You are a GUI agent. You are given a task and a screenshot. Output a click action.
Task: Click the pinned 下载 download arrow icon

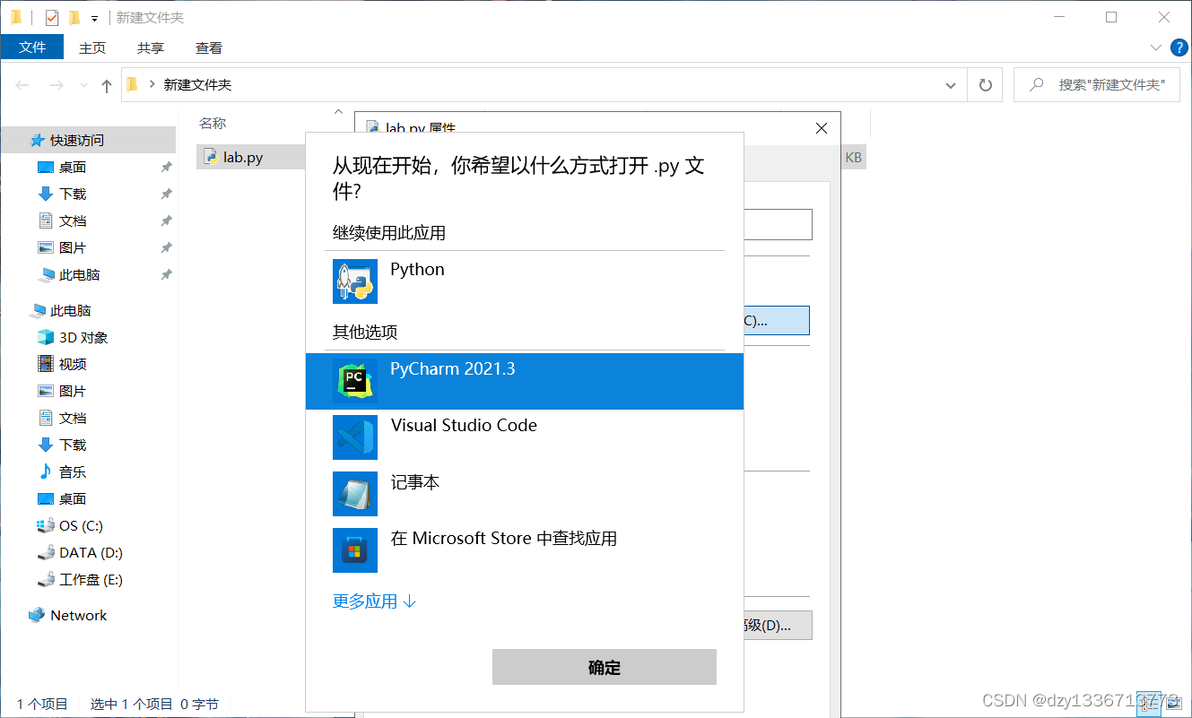(46, 194)
